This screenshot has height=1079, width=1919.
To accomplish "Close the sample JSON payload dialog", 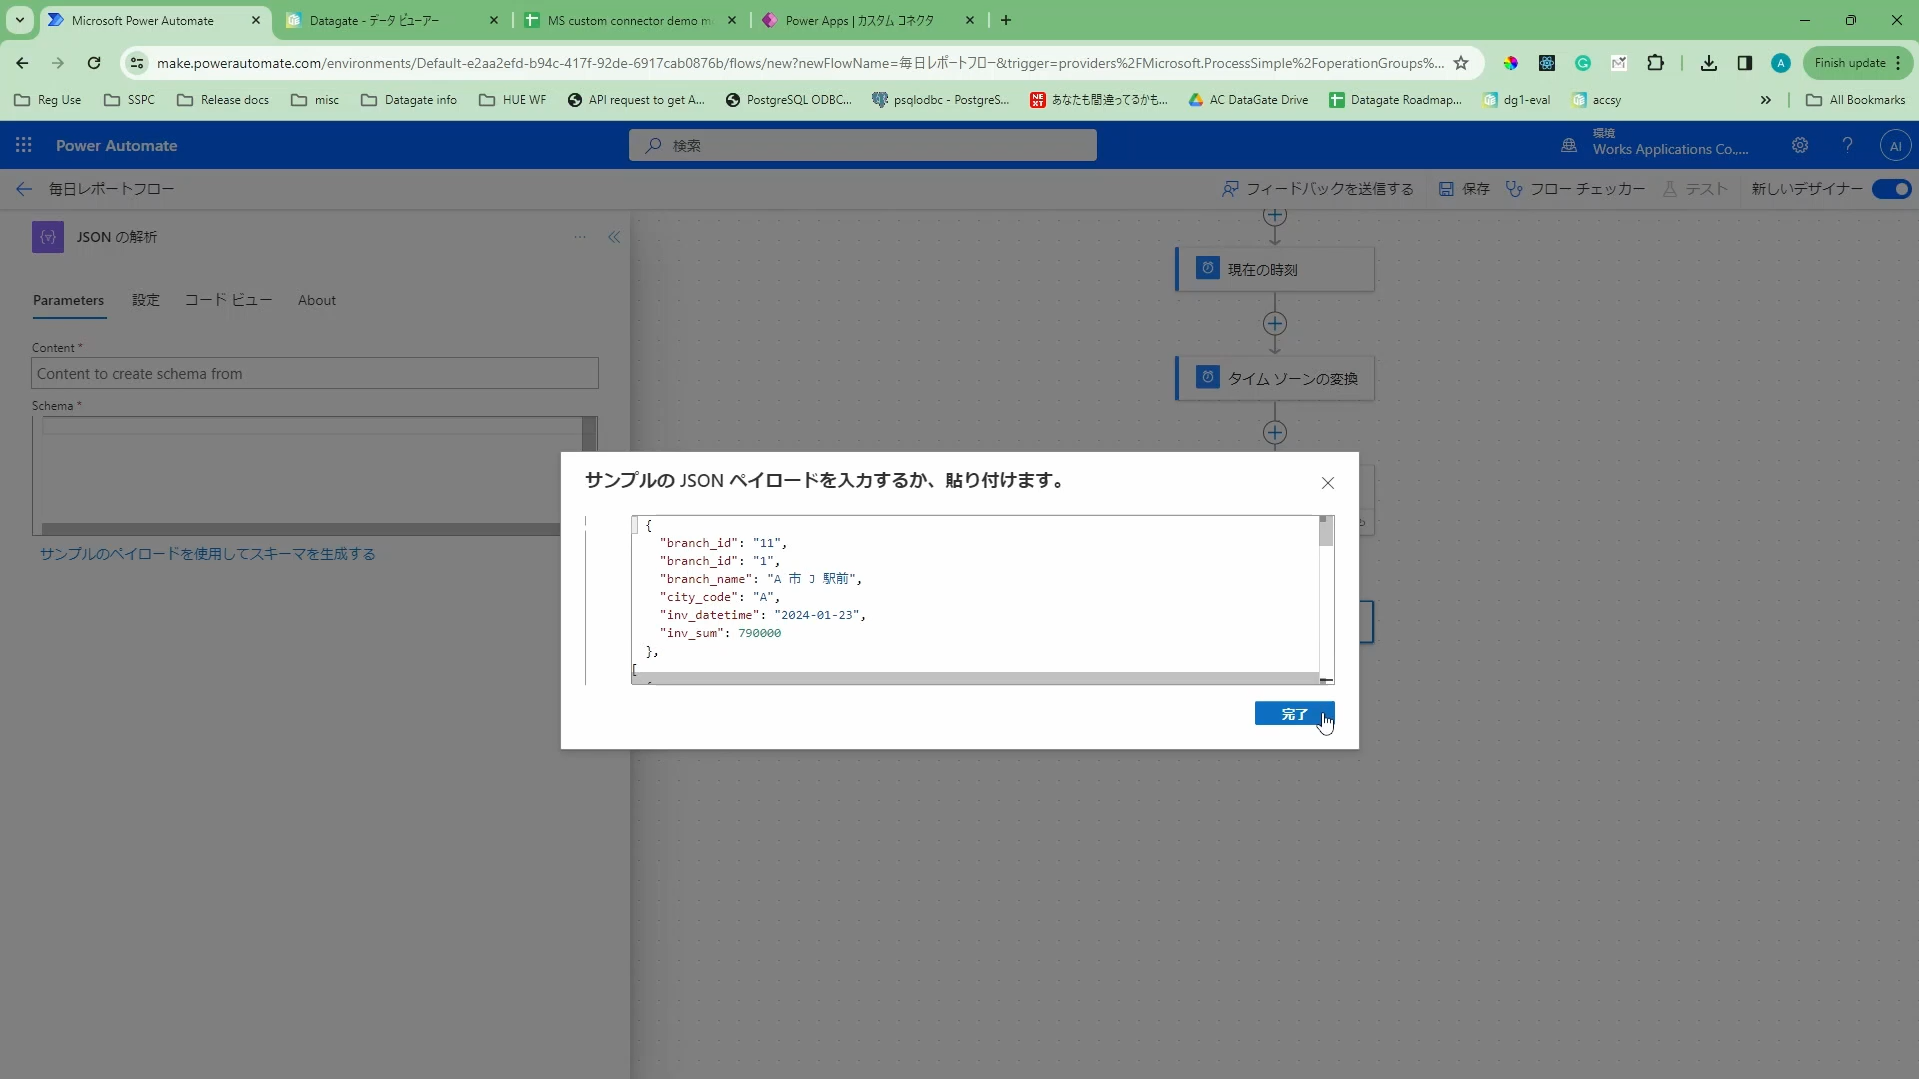I will click(x=1328, y=483).
